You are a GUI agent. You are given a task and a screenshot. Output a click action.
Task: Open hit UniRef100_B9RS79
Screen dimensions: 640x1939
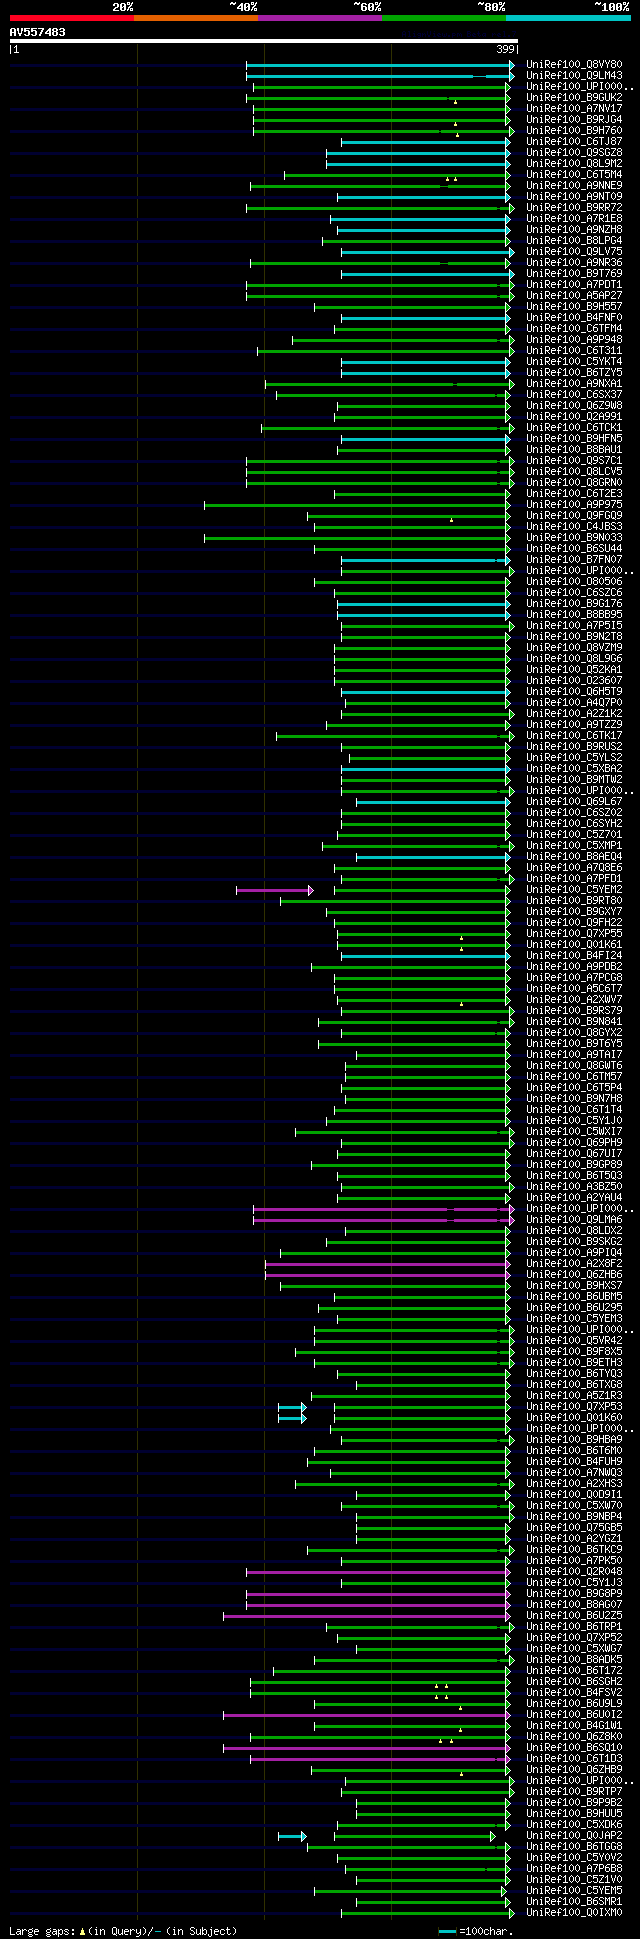pos(574,1011)
